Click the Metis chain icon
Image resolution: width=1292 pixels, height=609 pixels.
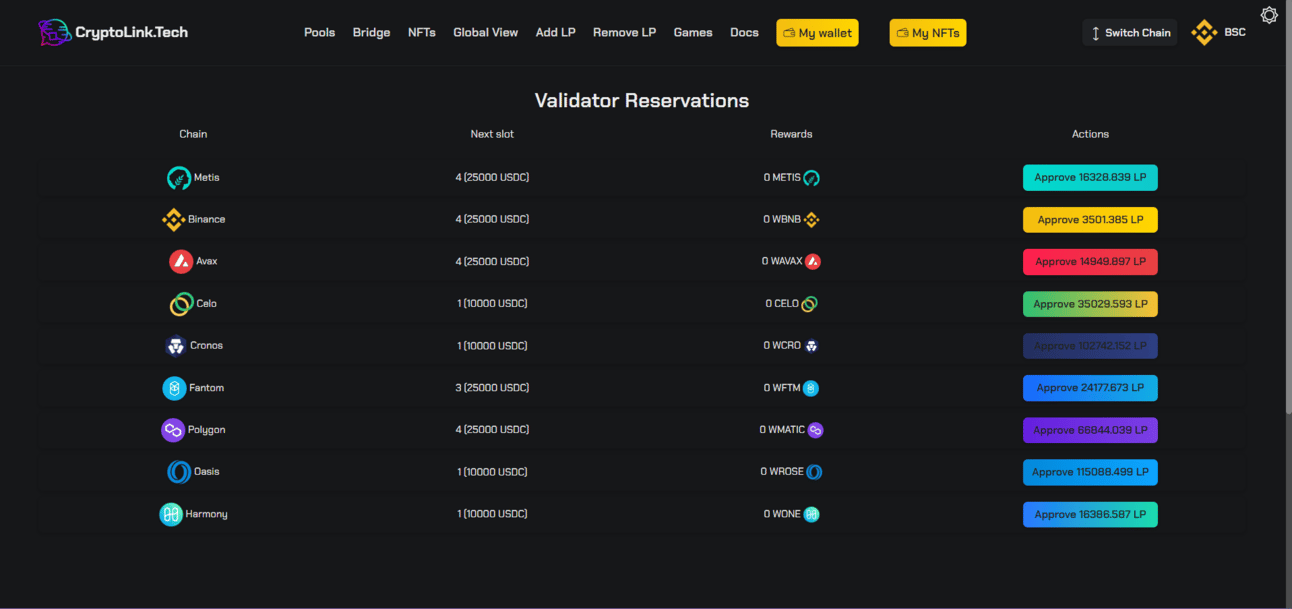tap(179, 178)
